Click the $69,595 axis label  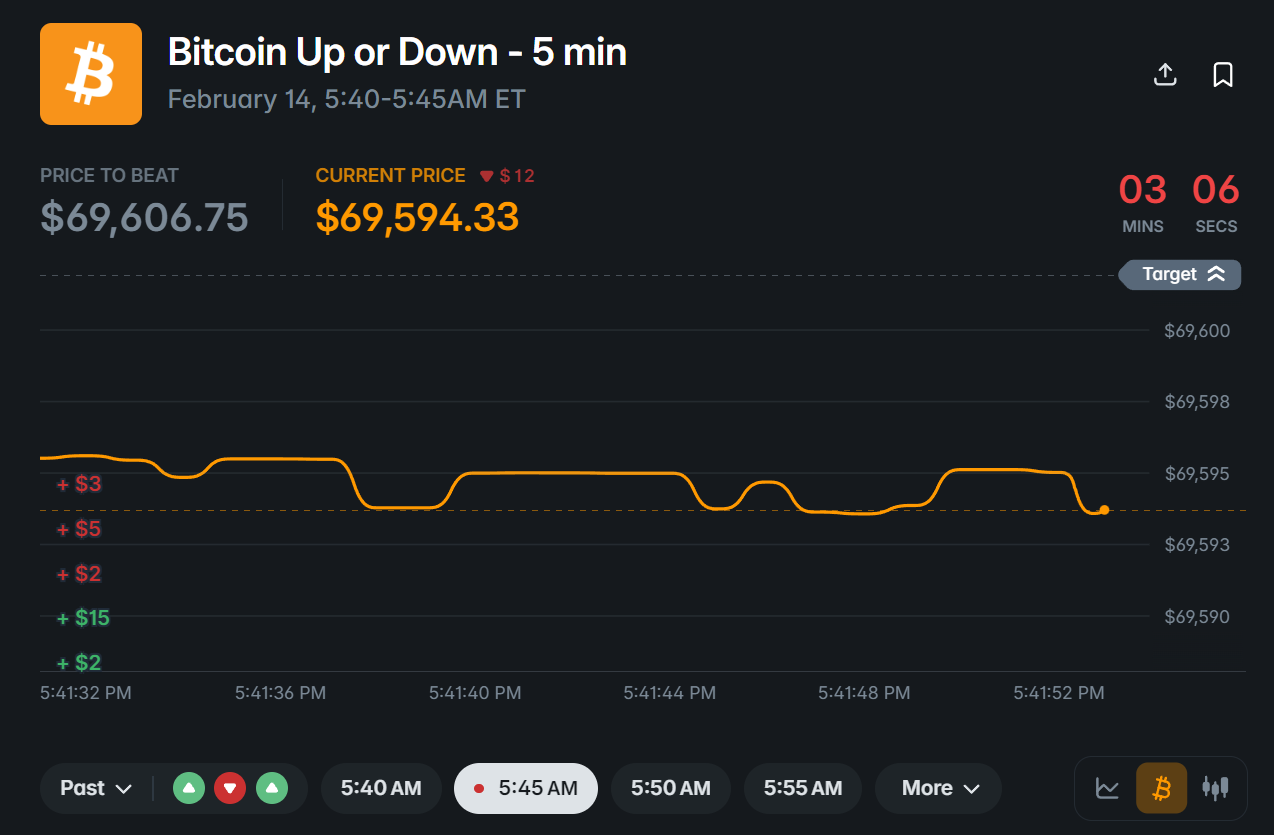(1198, 474)
